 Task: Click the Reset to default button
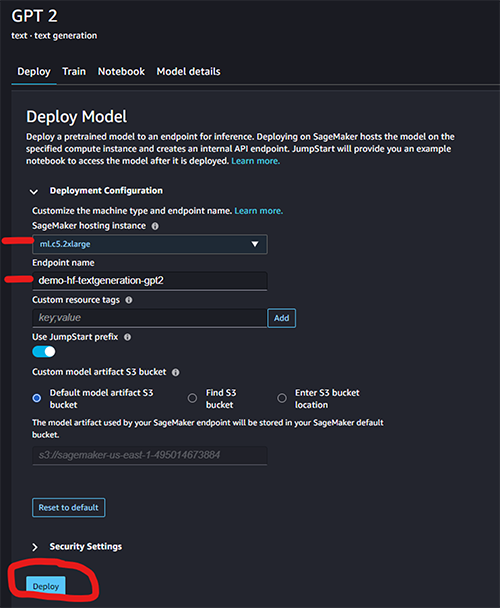tap(69, 508)
